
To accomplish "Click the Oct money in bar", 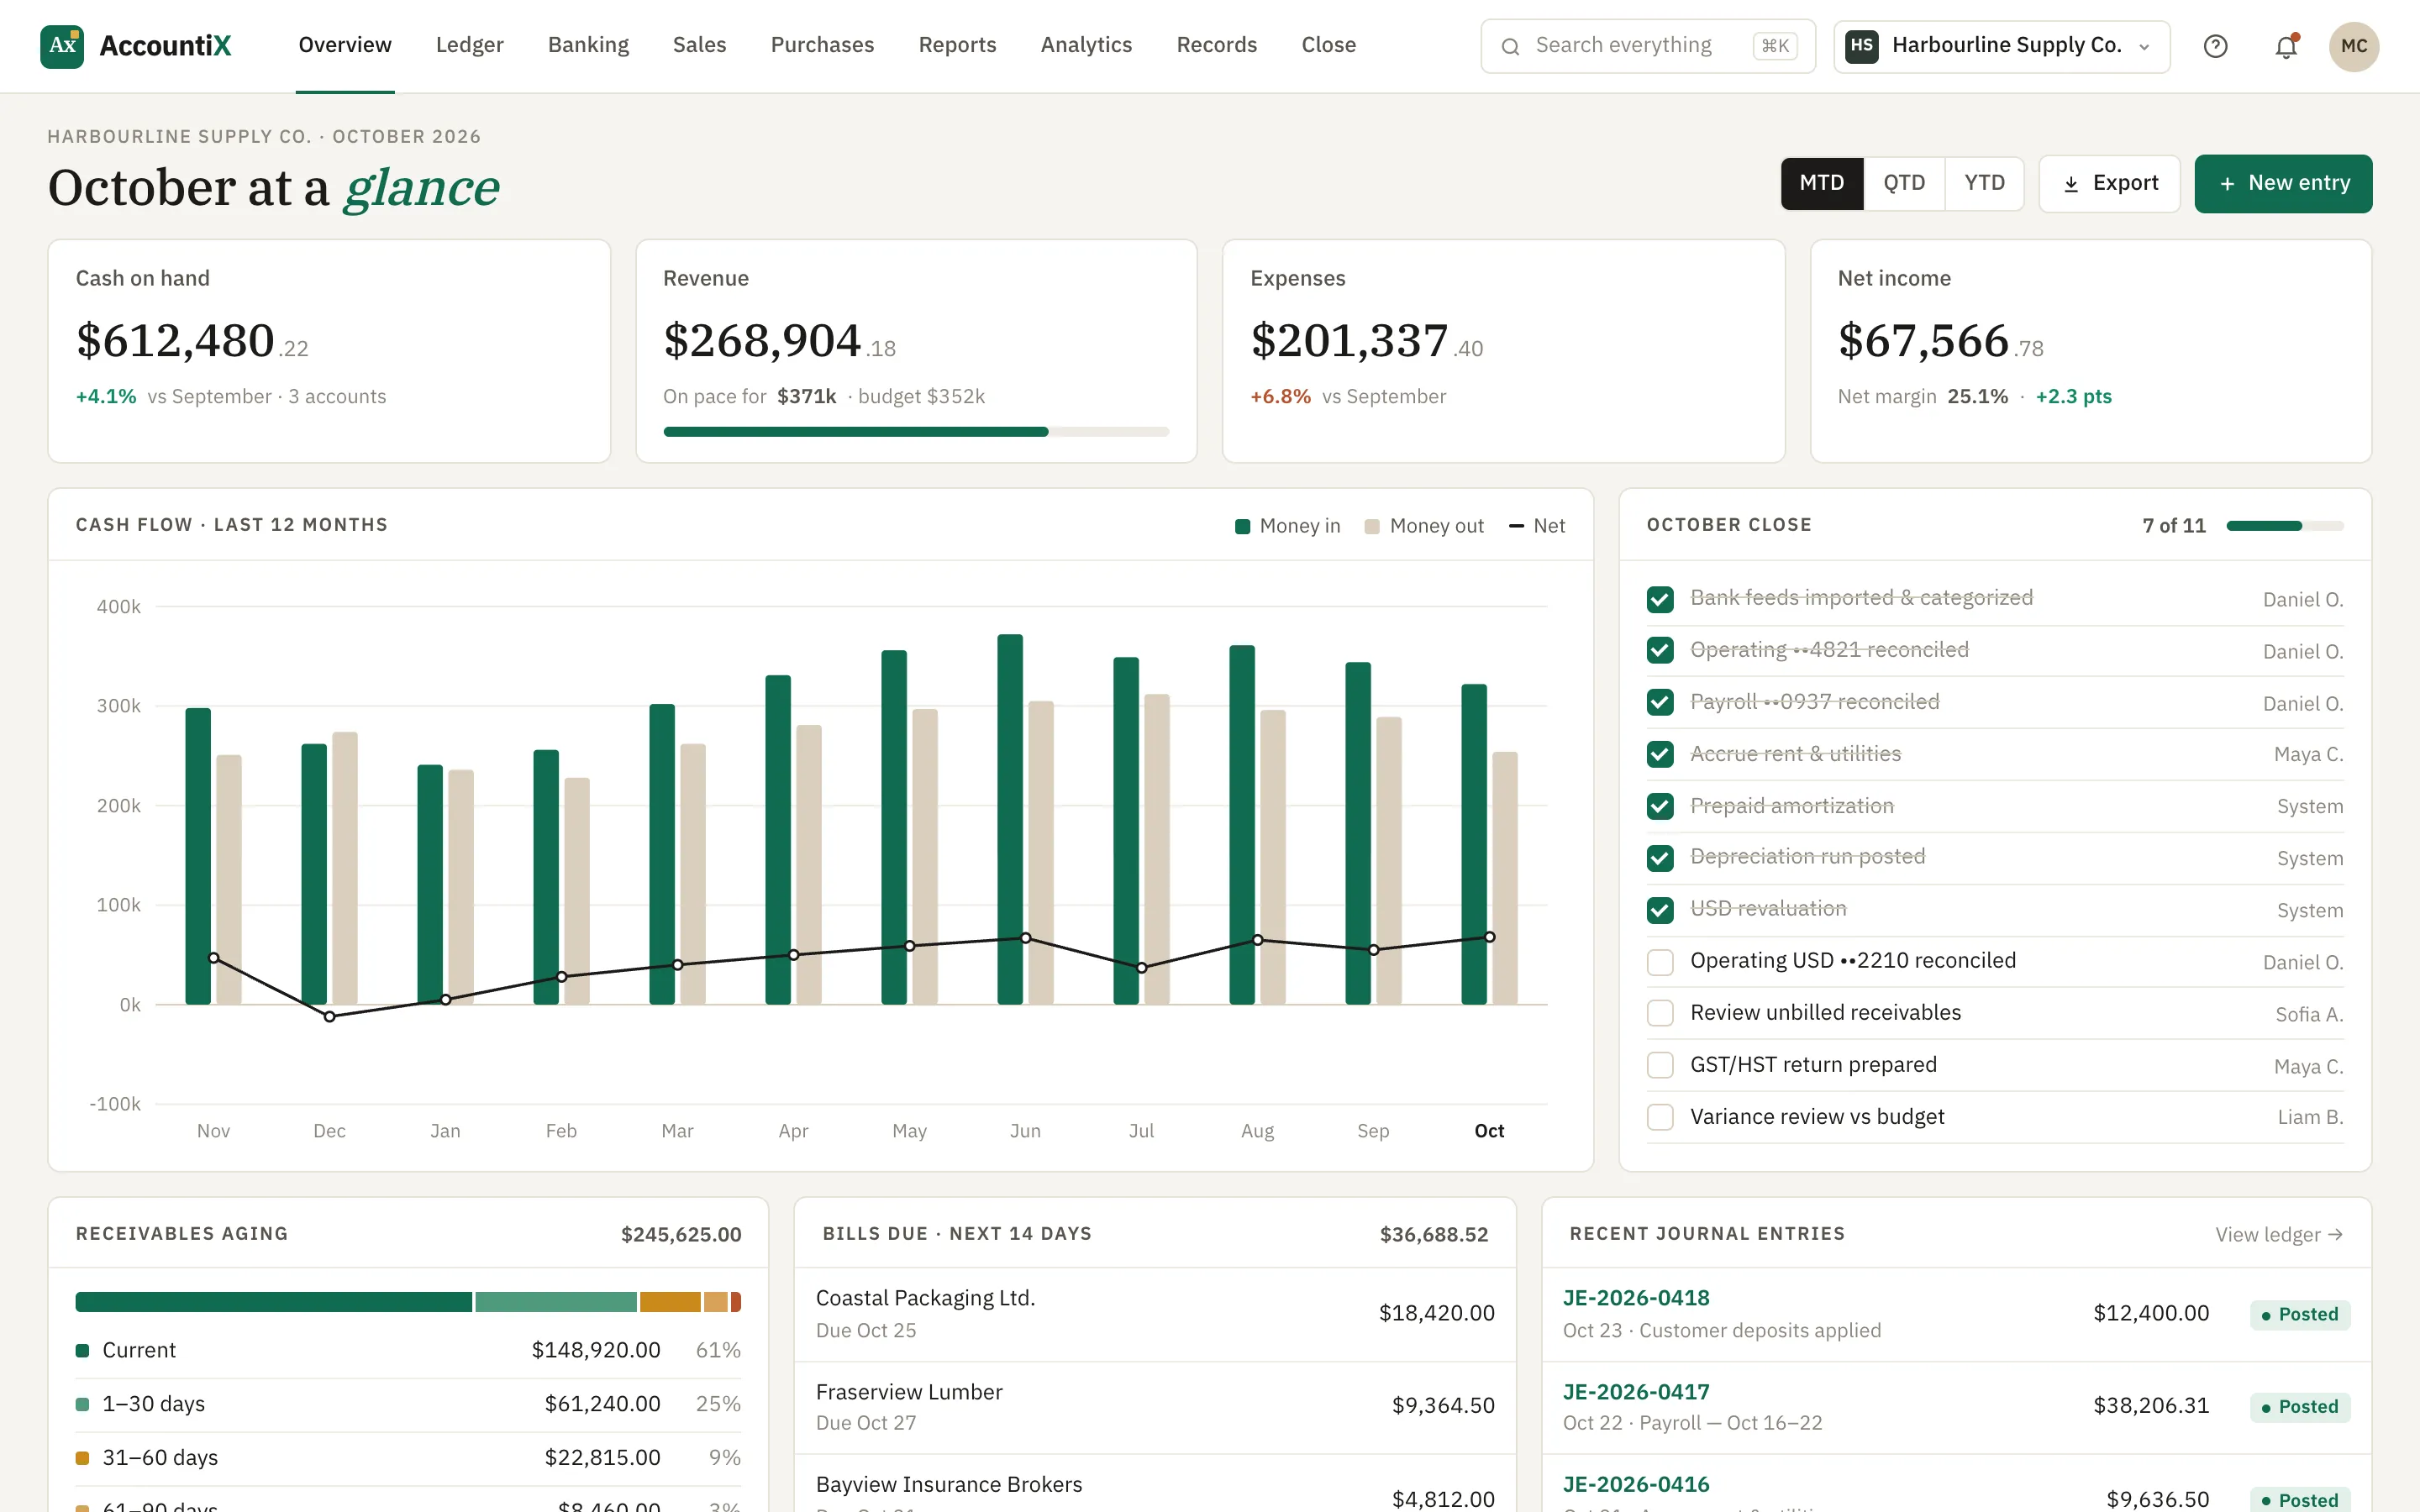I will (1473, 844).
